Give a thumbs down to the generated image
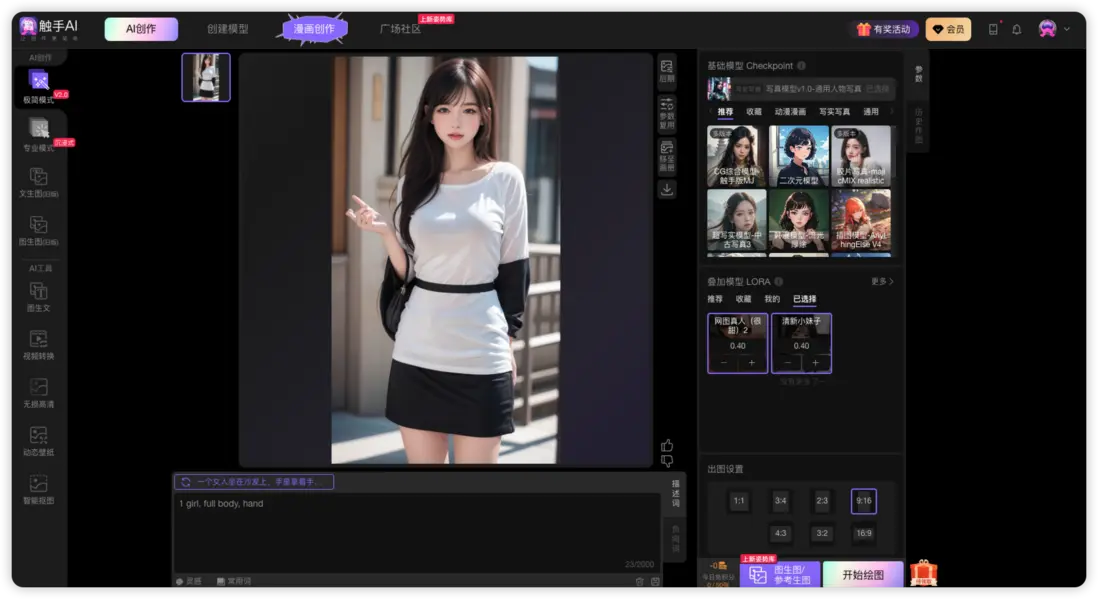The image size is (1098, 599). click(x=665, y=461)
